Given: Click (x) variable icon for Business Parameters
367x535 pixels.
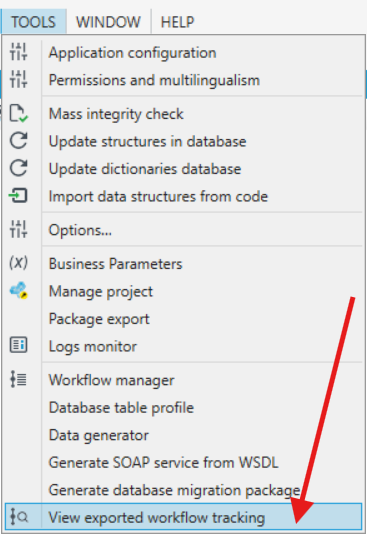Looking at the screenshot, I should point(18,263).
